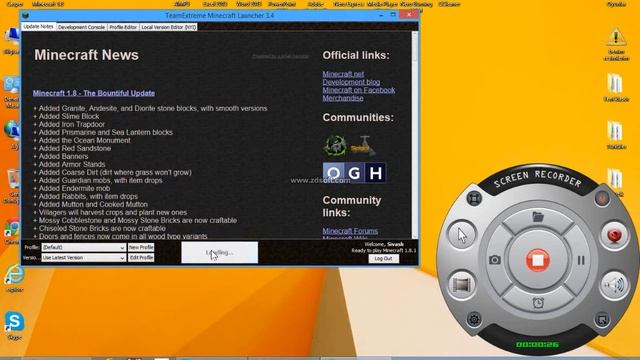Open the Development blog link
The image size is (640, 360).
[351, 82]
